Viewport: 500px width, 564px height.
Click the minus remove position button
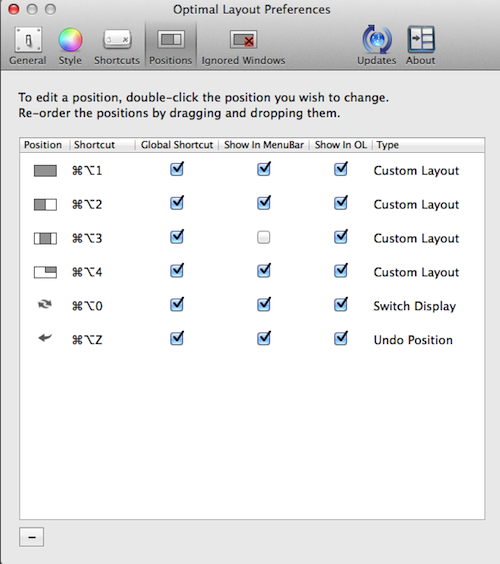(x=32, y=537)
